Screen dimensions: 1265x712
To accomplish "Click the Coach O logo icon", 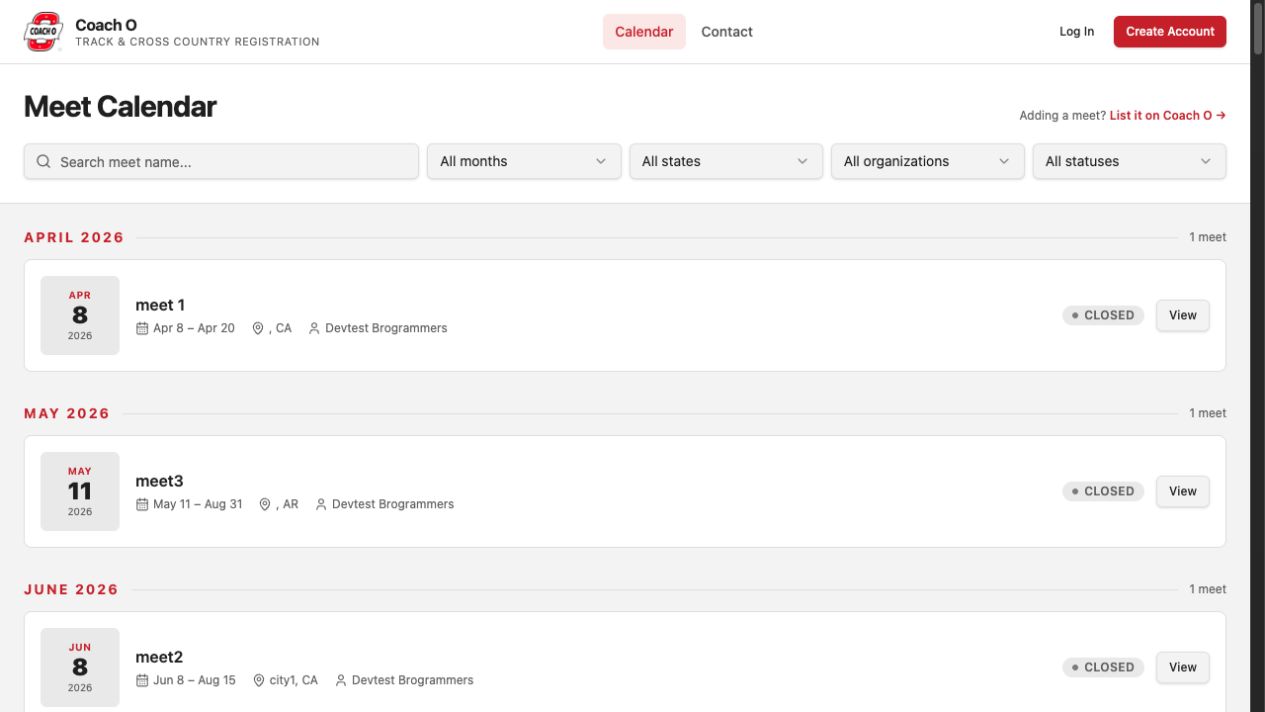I will point(43,32).
